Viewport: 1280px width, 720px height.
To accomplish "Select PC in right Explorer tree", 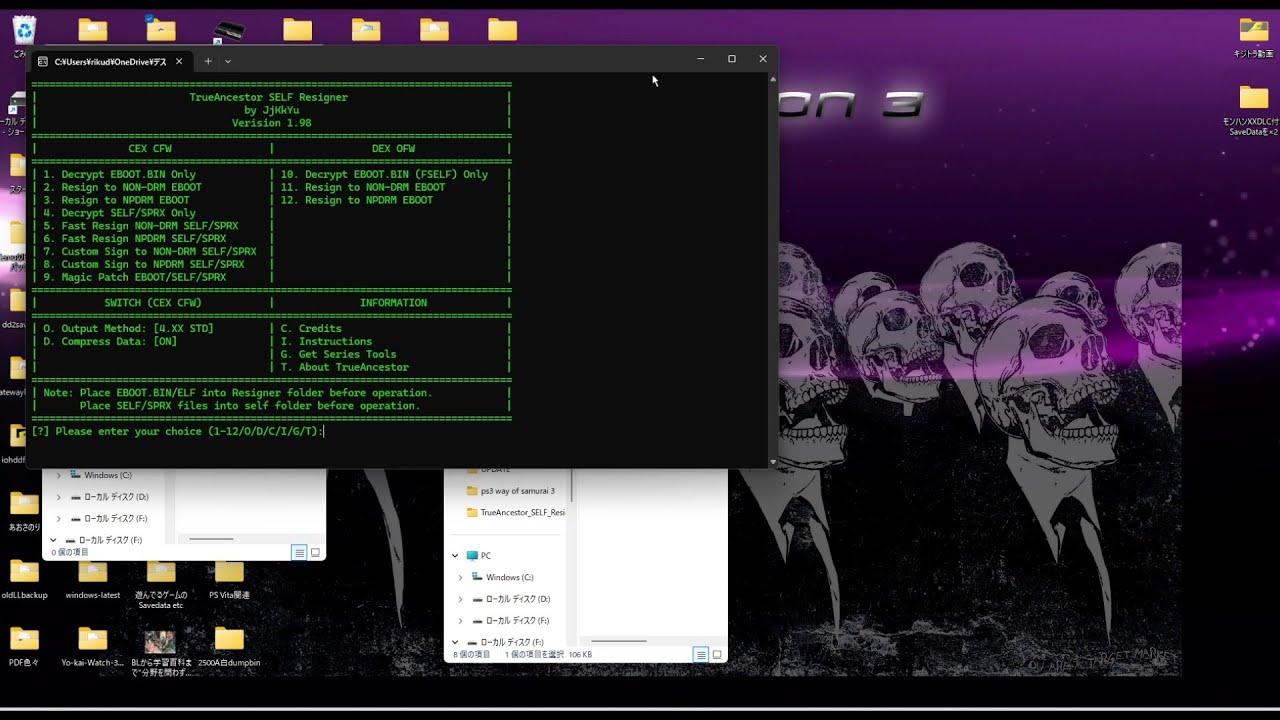I will (x=478, y=555).
